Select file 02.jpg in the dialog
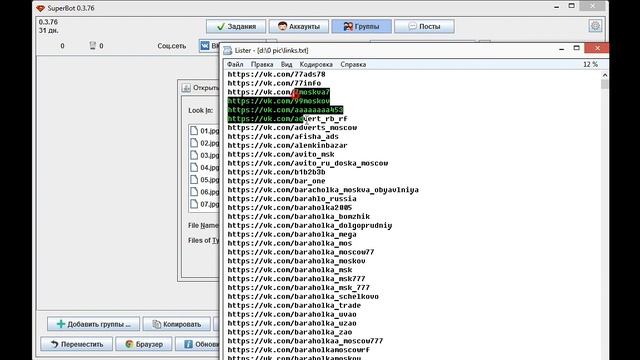Screen dimensions: 640x360 (205, 143)
